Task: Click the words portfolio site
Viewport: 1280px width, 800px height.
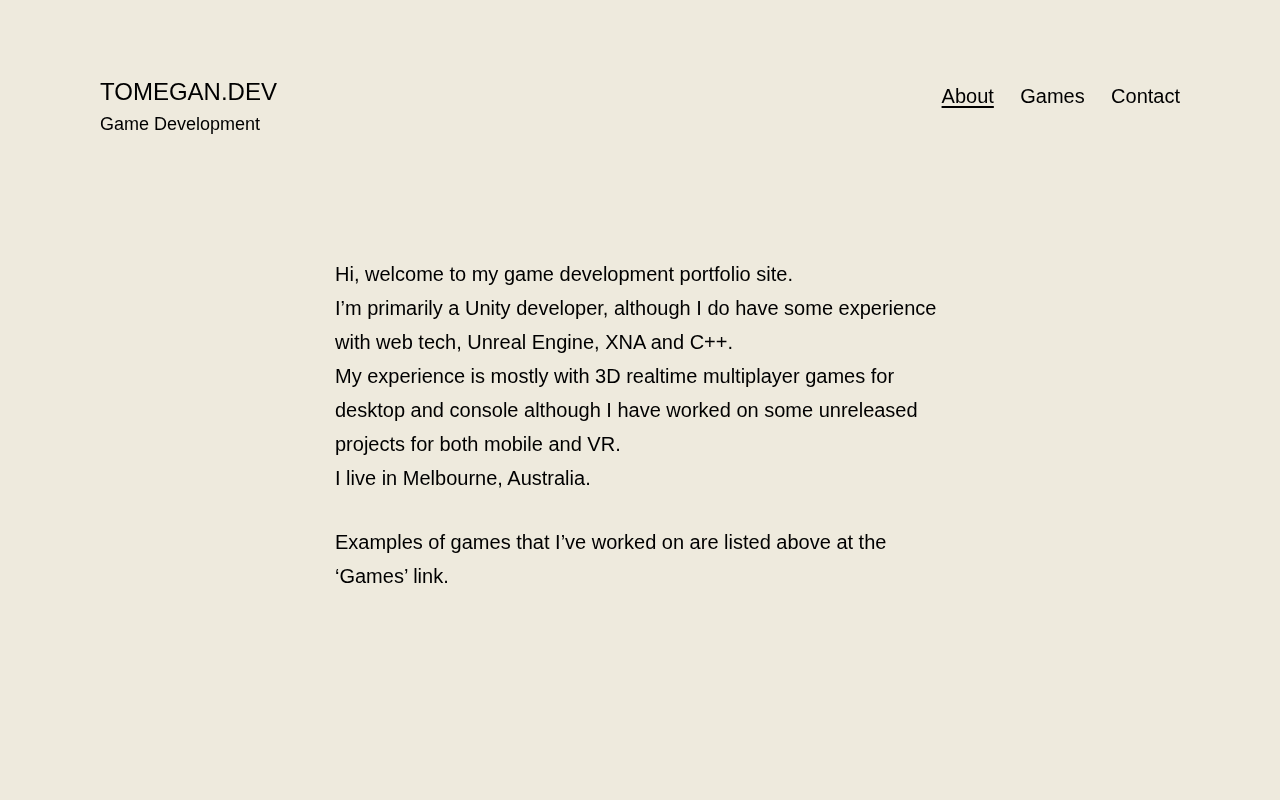Action: click(736, 274)
